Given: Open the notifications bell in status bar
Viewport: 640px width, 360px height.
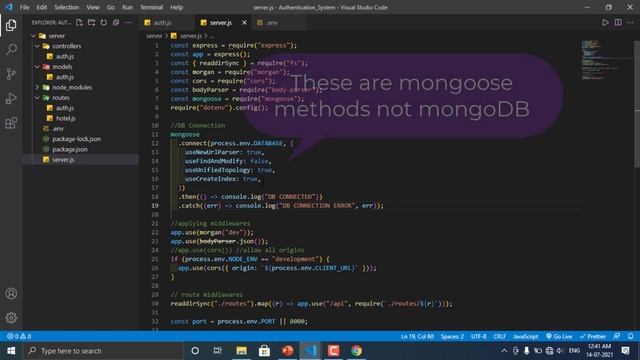Looking at the screenshot, I should pyautogui.click(x=631, y=336).
